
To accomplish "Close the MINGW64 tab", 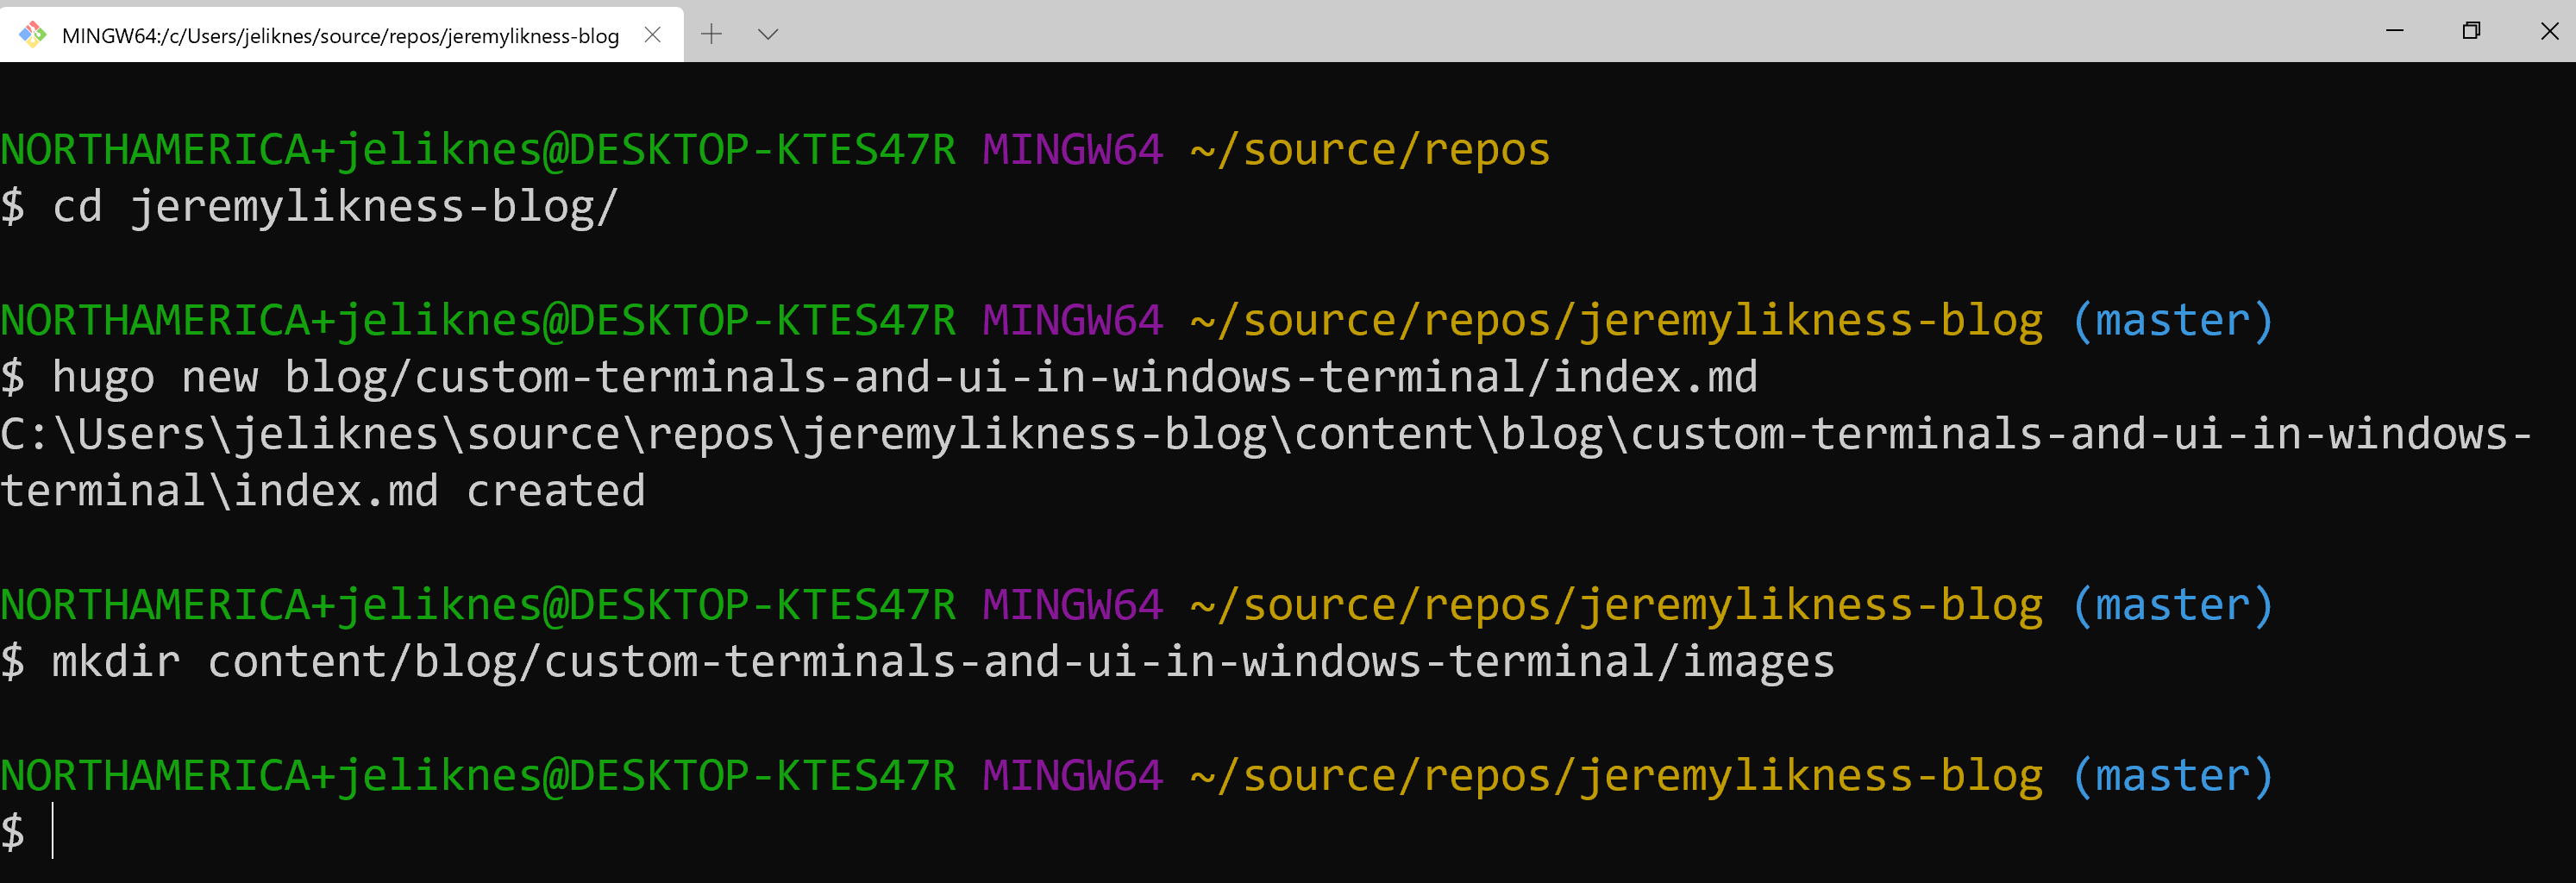I will click(x=653, y=34).
